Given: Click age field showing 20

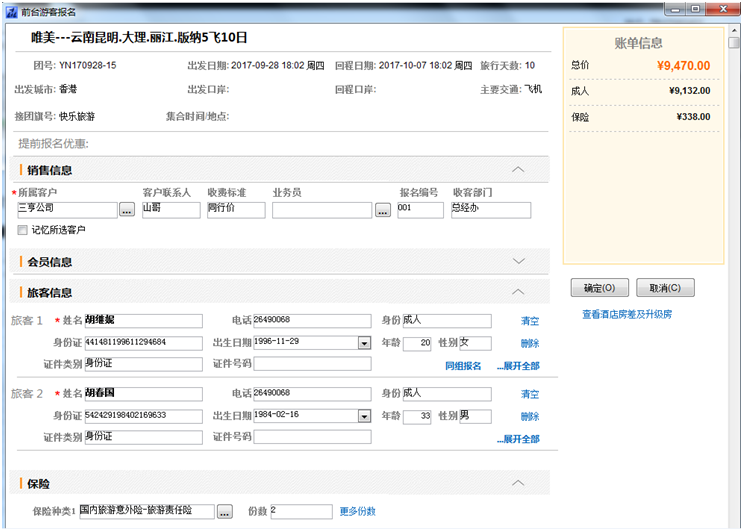Looking at the screenshot, I should click(x=417, y=343).
